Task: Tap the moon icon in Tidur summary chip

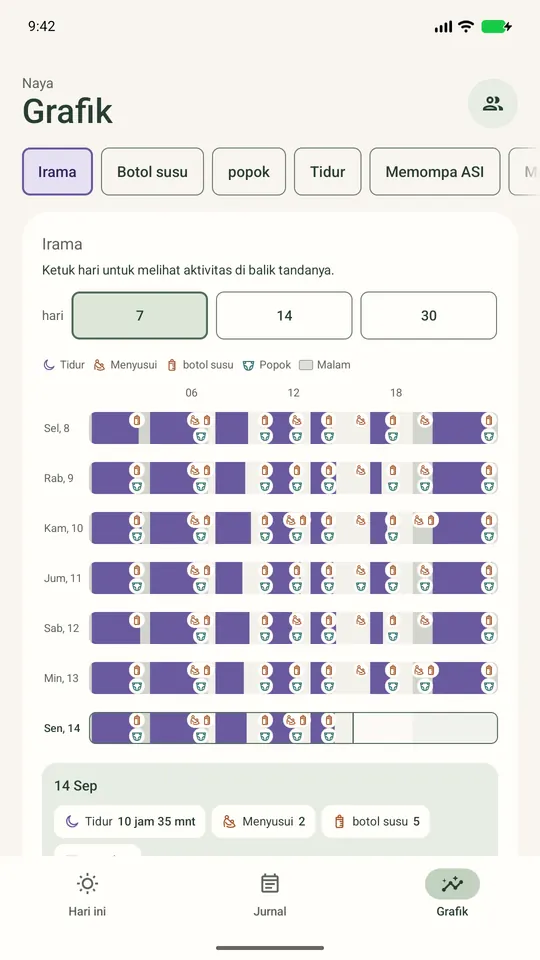Action: coord(72,822)
